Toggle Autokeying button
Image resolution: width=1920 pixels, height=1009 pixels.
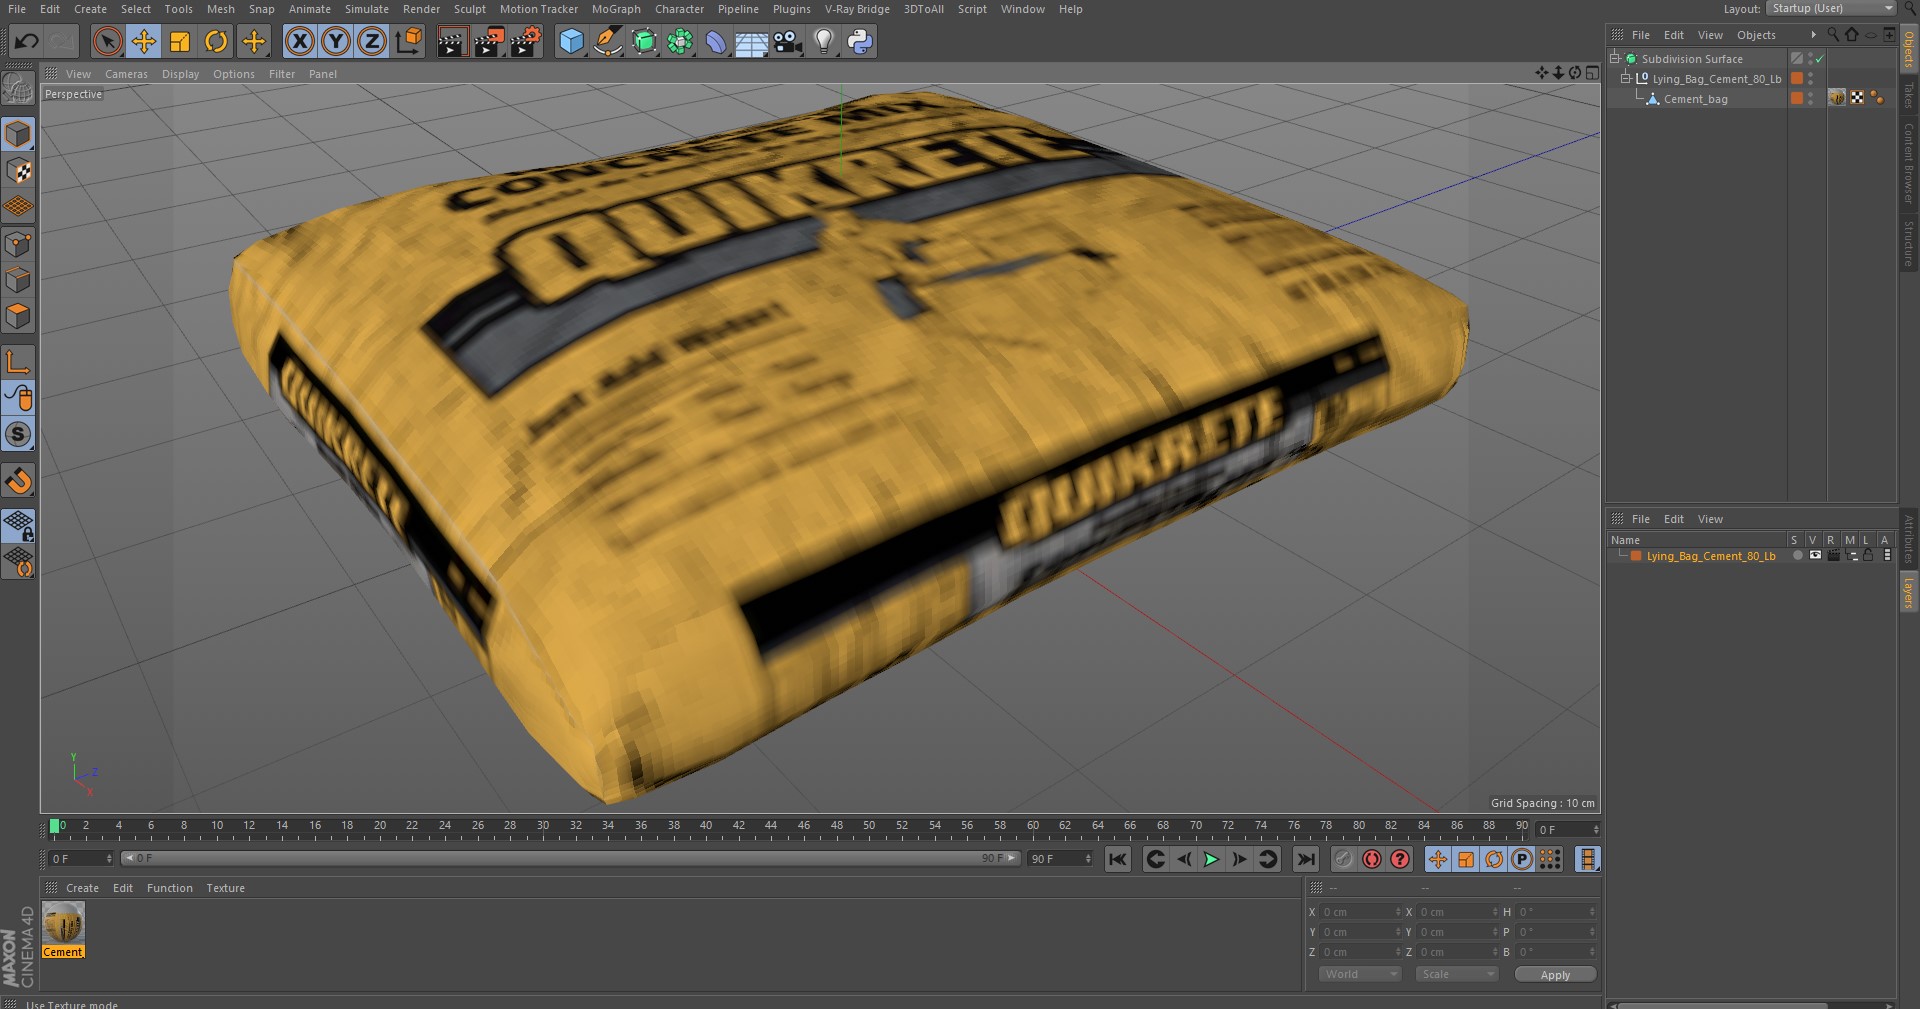coord(1372,859)
